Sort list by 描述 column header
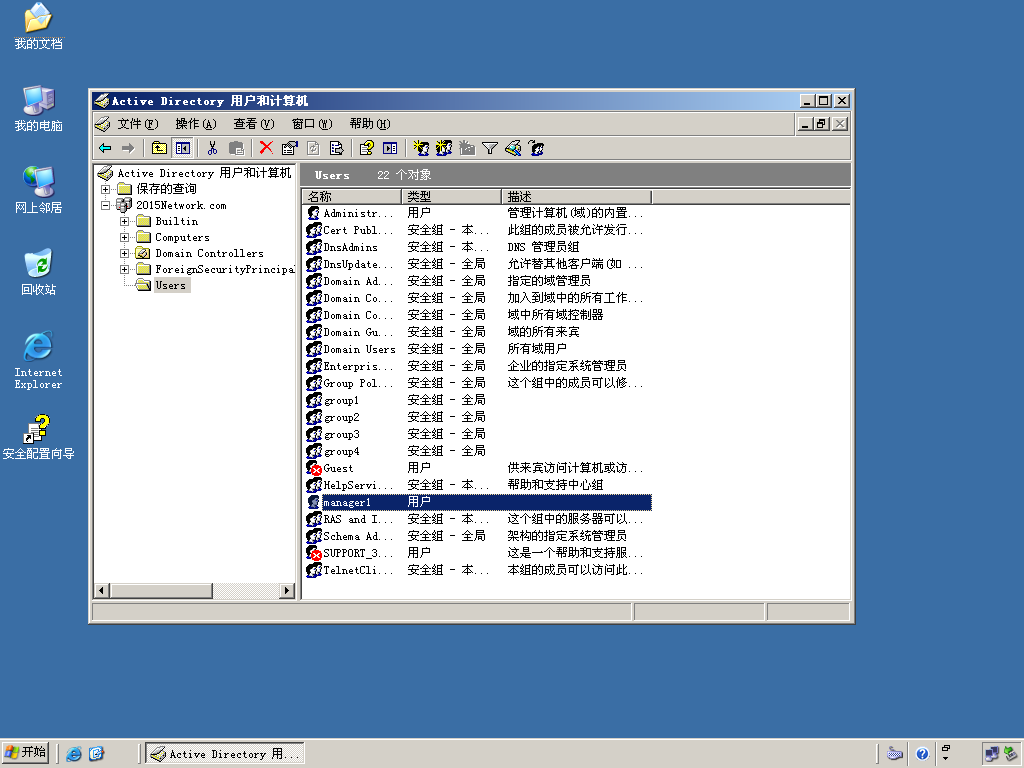 (x=577, y=197)
